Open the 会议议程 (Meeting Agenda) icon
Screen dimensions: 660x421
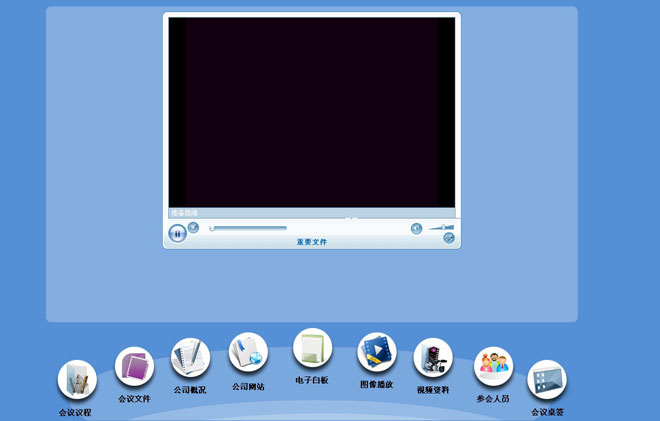pos(76,381)
